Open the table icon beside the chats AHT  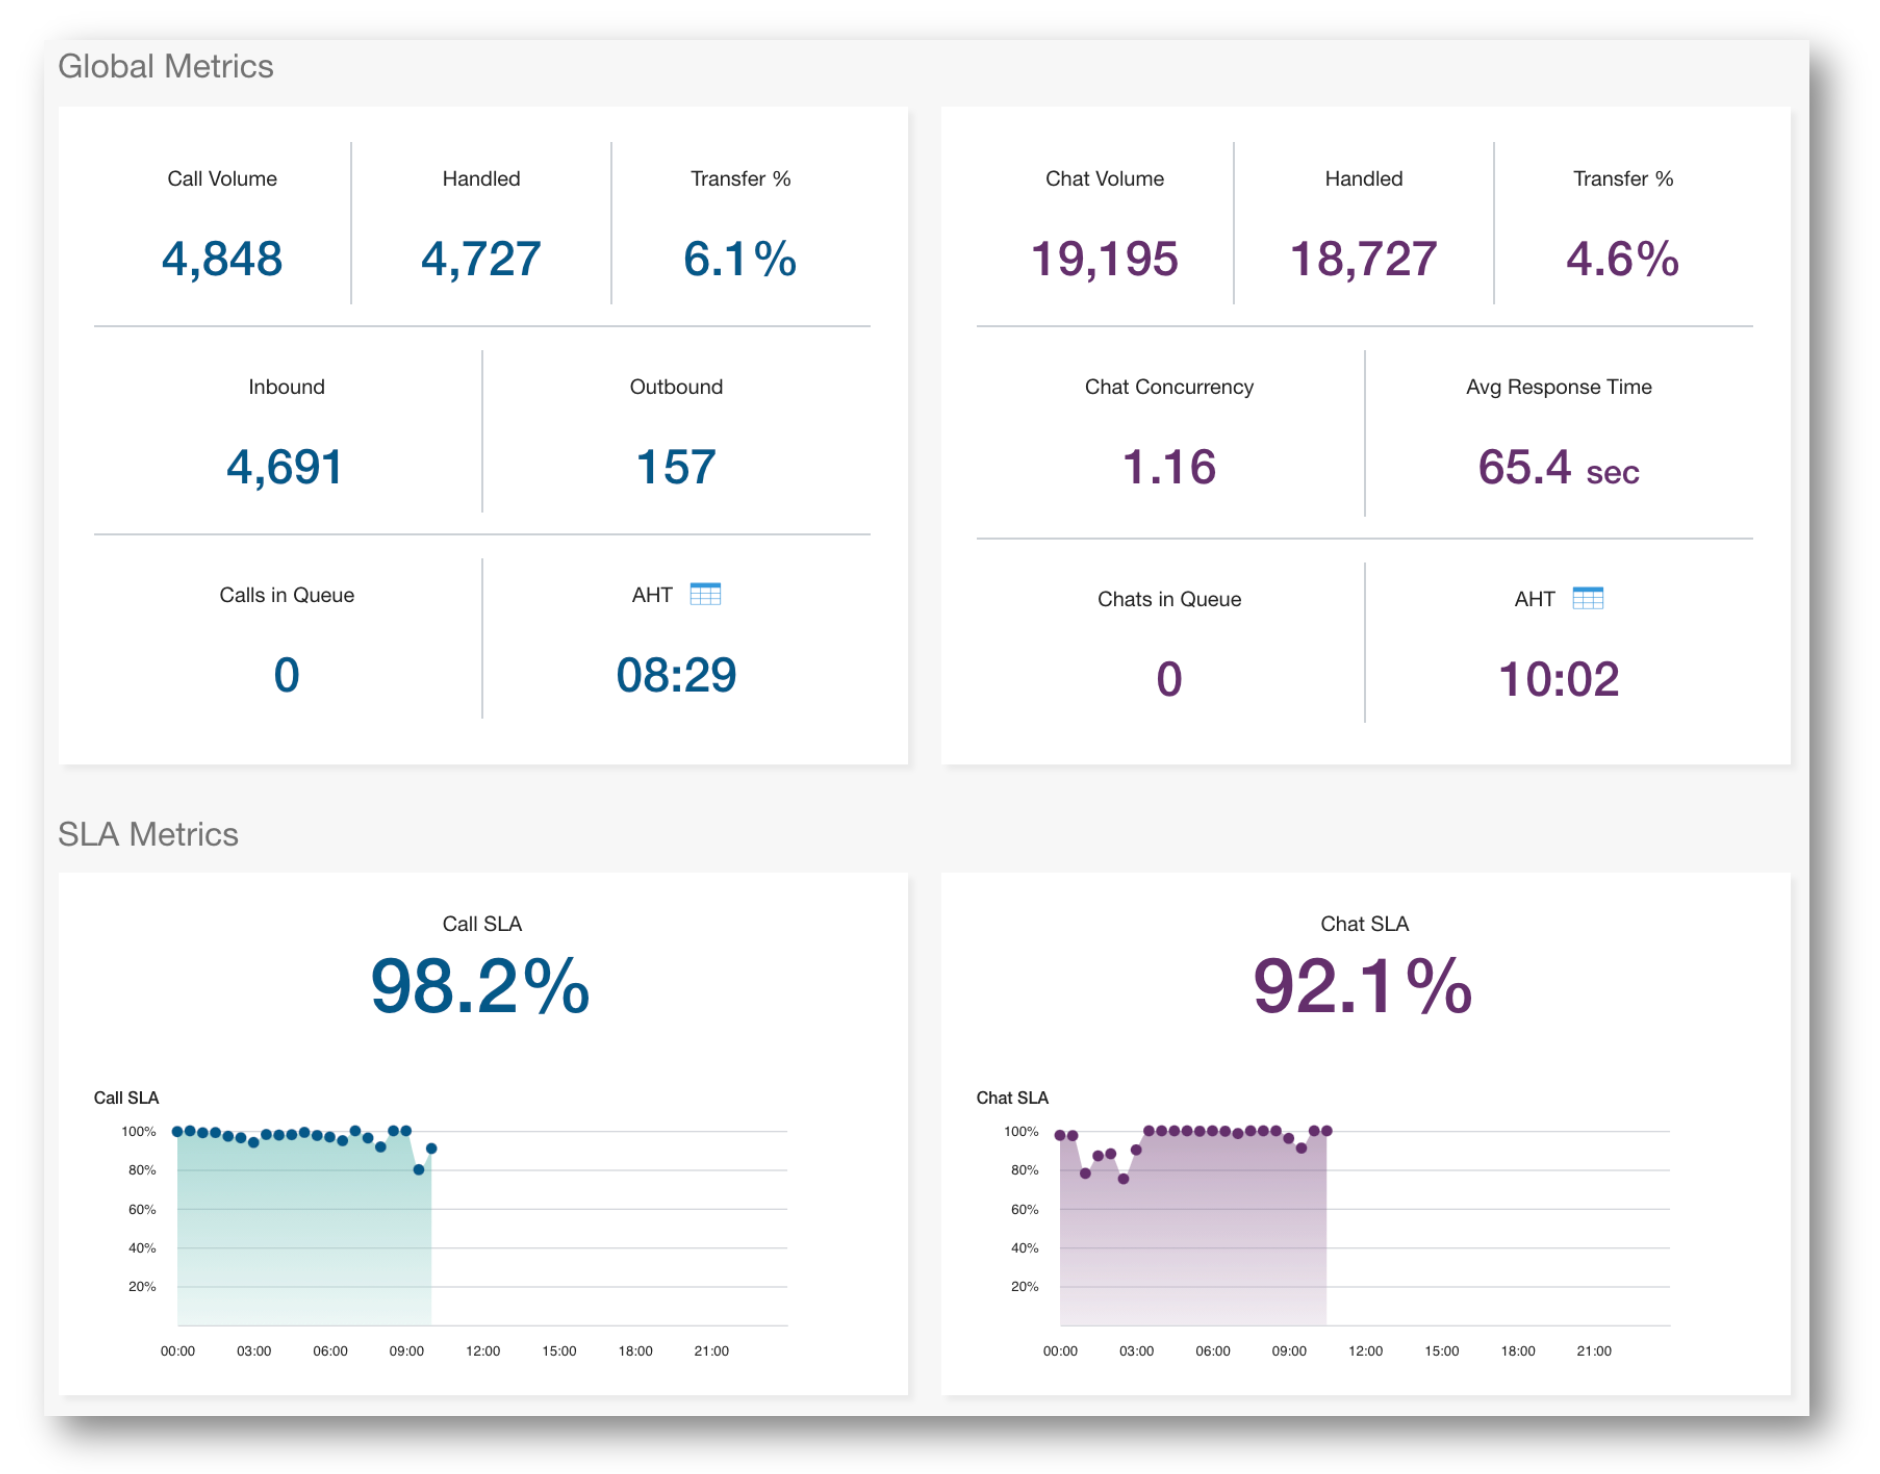(1587, 598)
